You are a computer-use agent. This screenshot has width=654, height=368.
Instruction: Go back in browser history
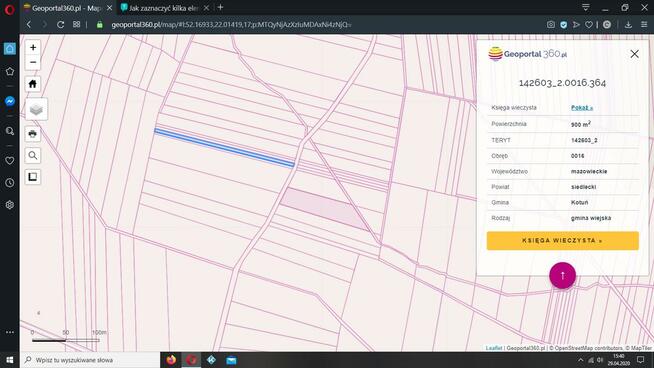(29, 25)
